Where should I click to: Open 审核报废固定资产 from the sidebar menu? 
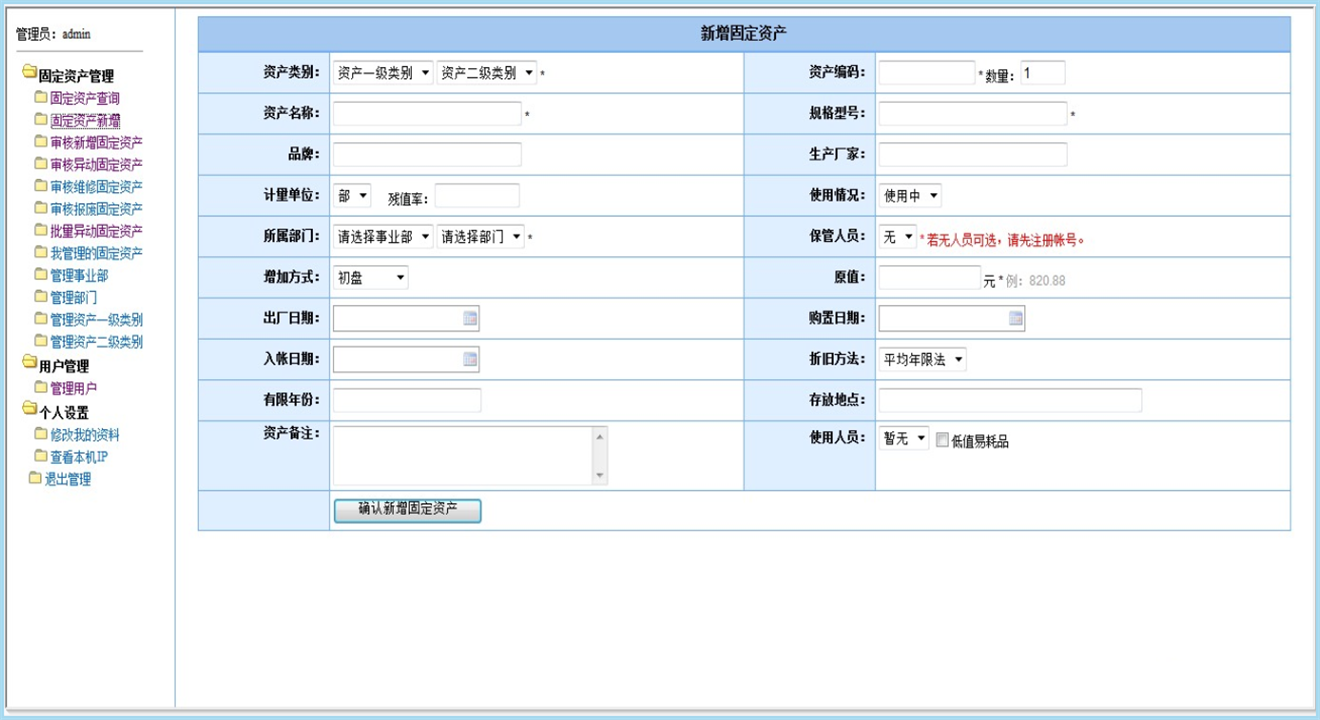pos(96,208)
